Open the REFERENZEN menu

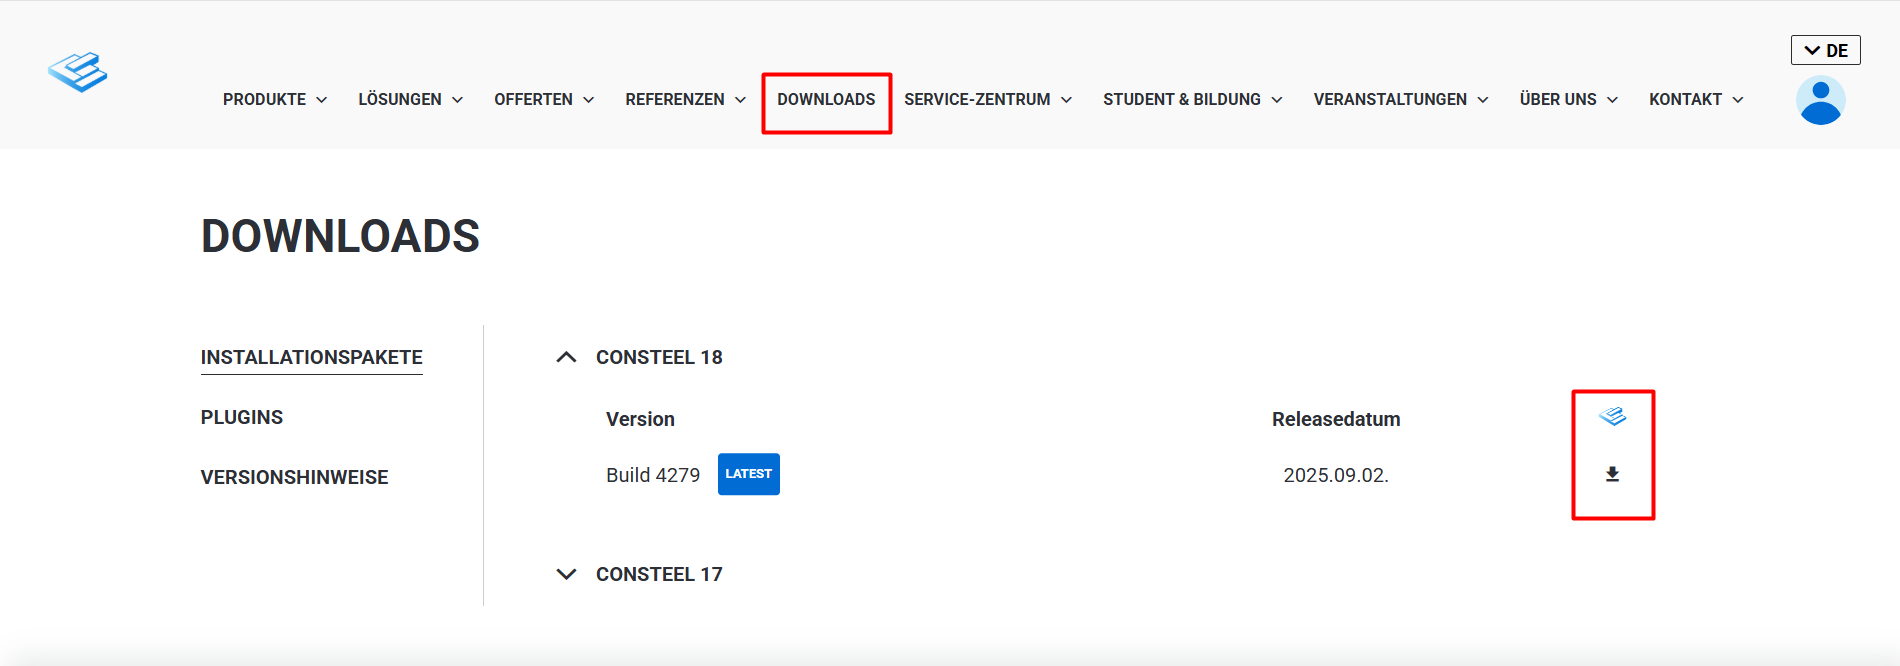tap(675, 100)
